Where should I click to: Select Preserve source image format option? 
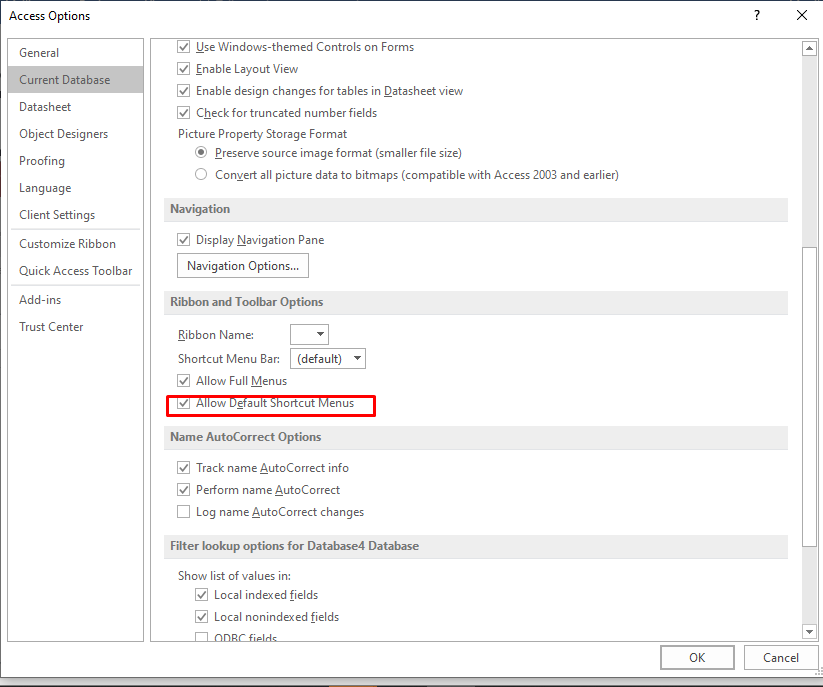pos(201,153)
